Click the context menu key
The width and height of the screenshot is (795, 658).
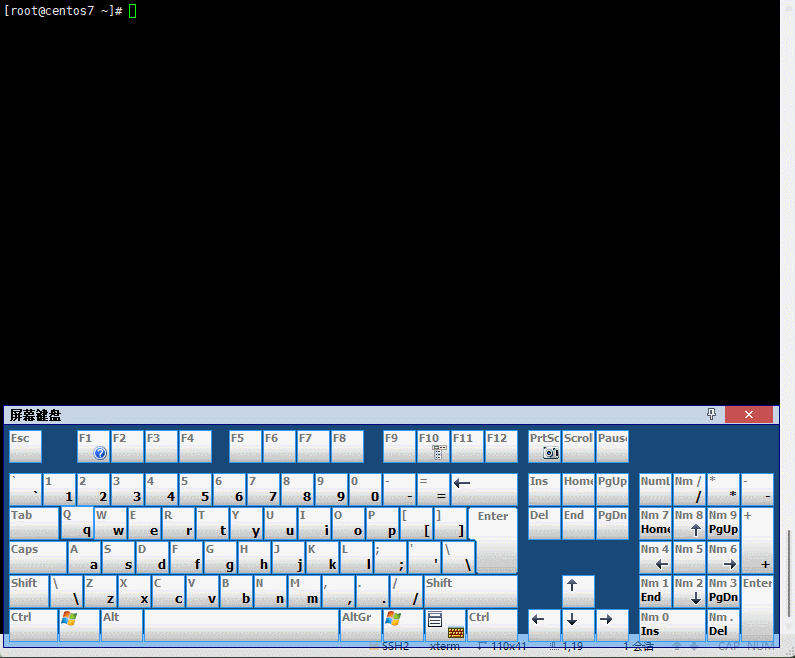pyautogui.click(x=445, y=625)
